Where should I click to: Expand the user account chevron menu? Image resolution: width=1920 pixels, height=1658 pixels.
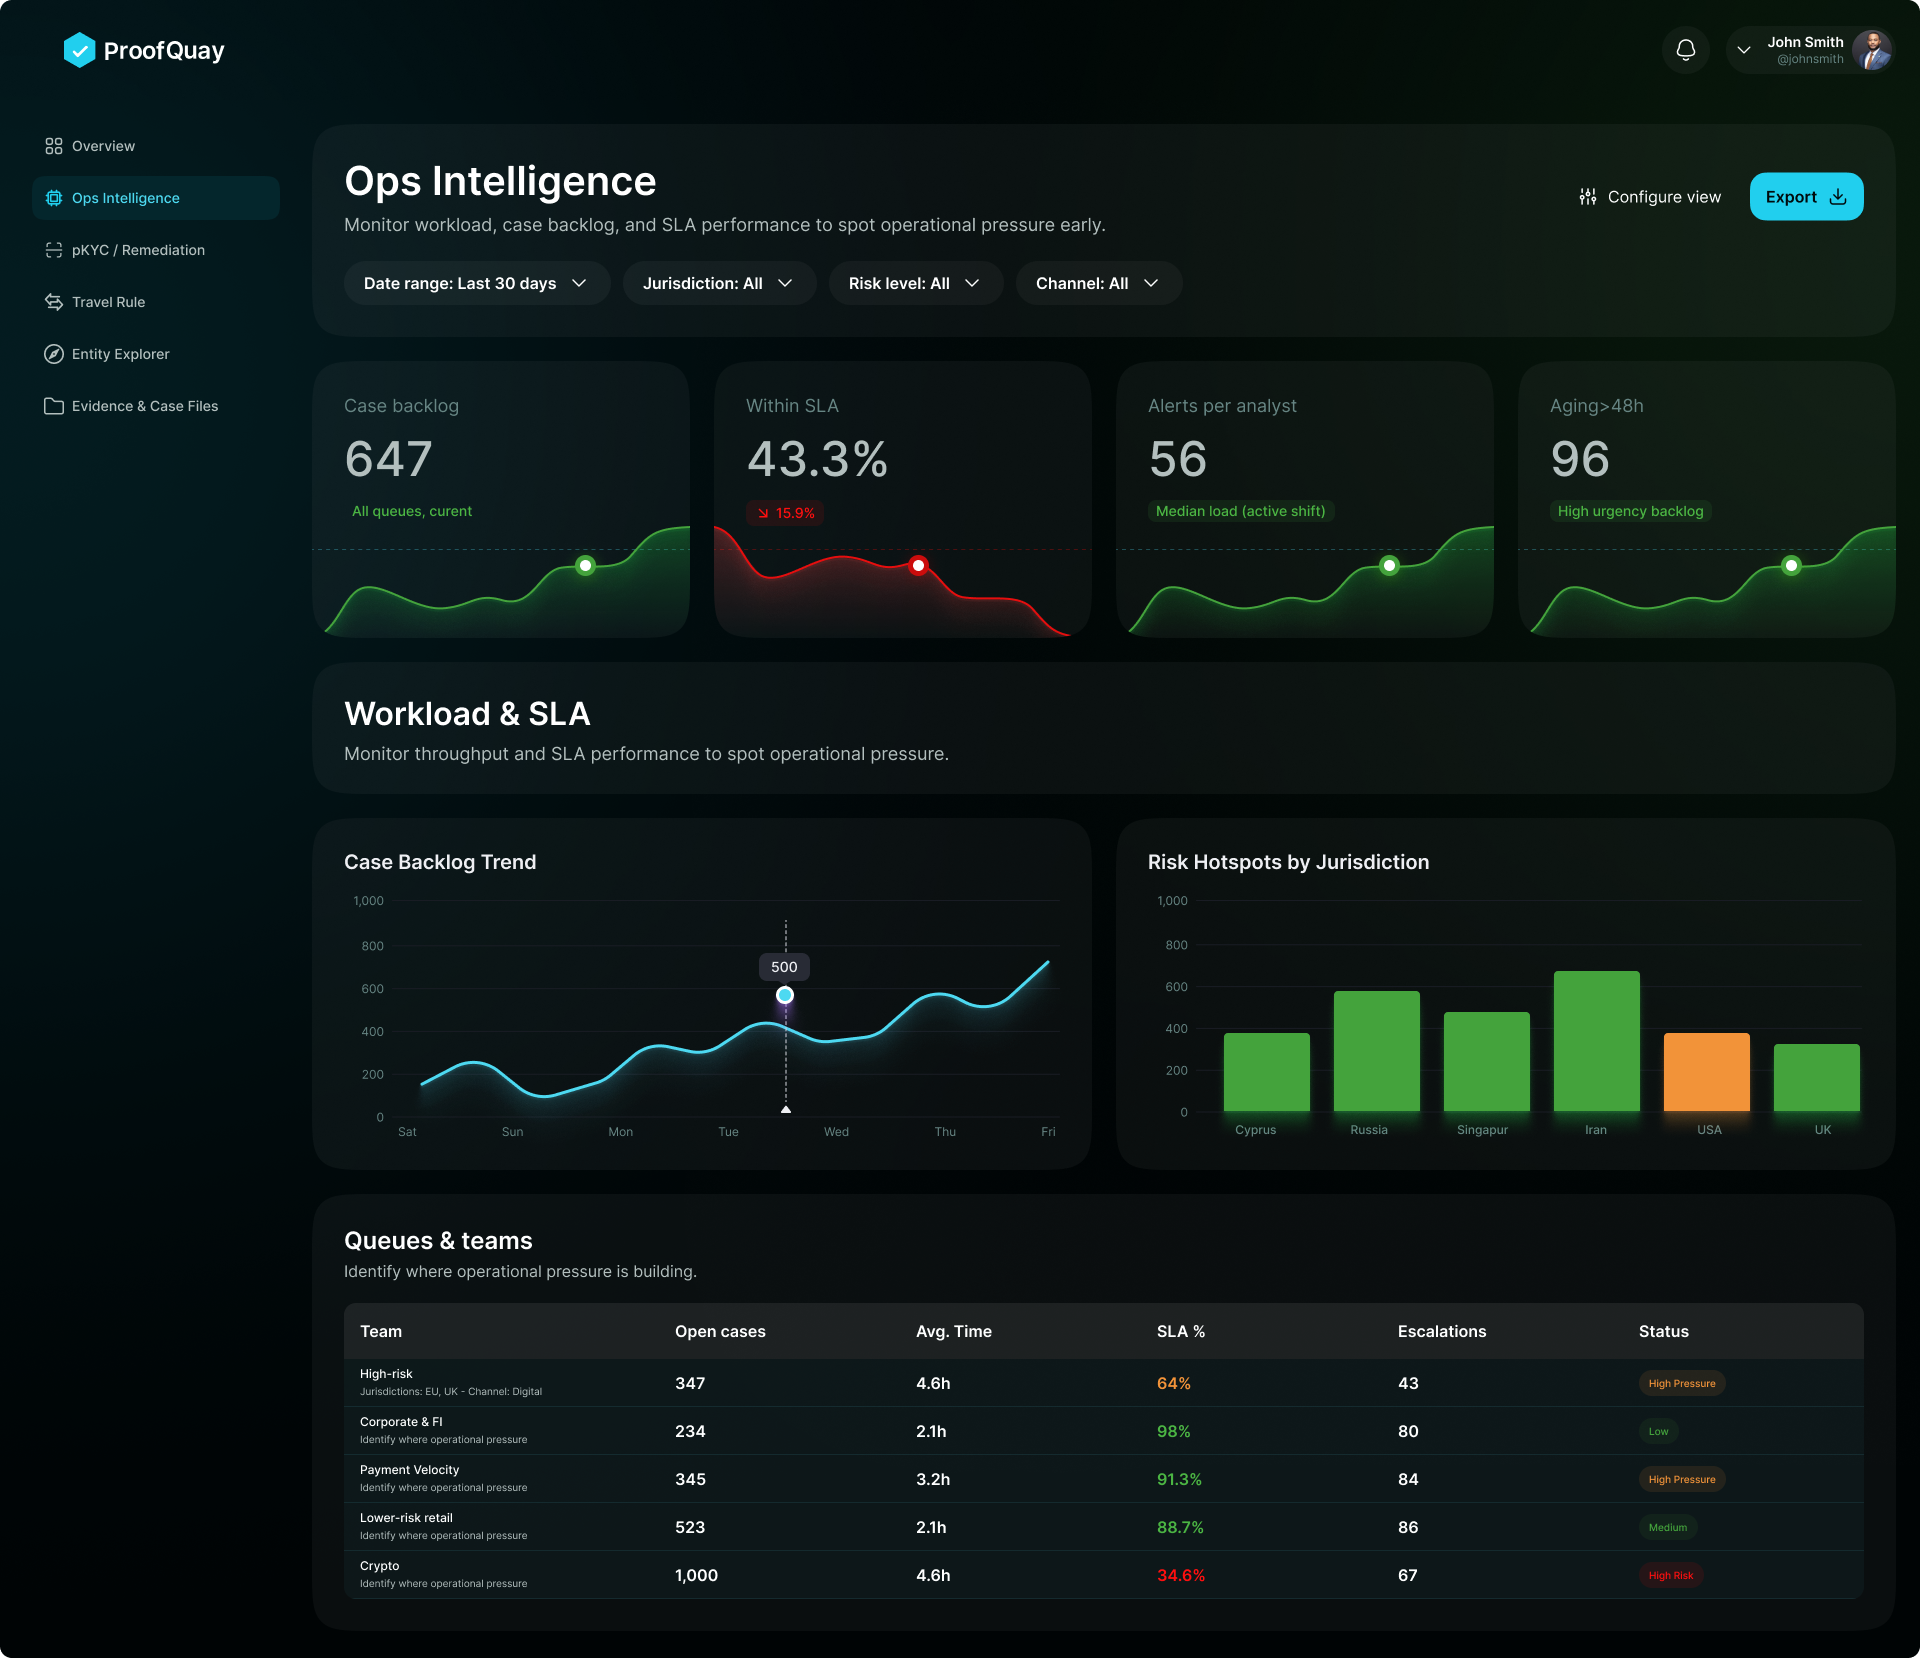1744,50
